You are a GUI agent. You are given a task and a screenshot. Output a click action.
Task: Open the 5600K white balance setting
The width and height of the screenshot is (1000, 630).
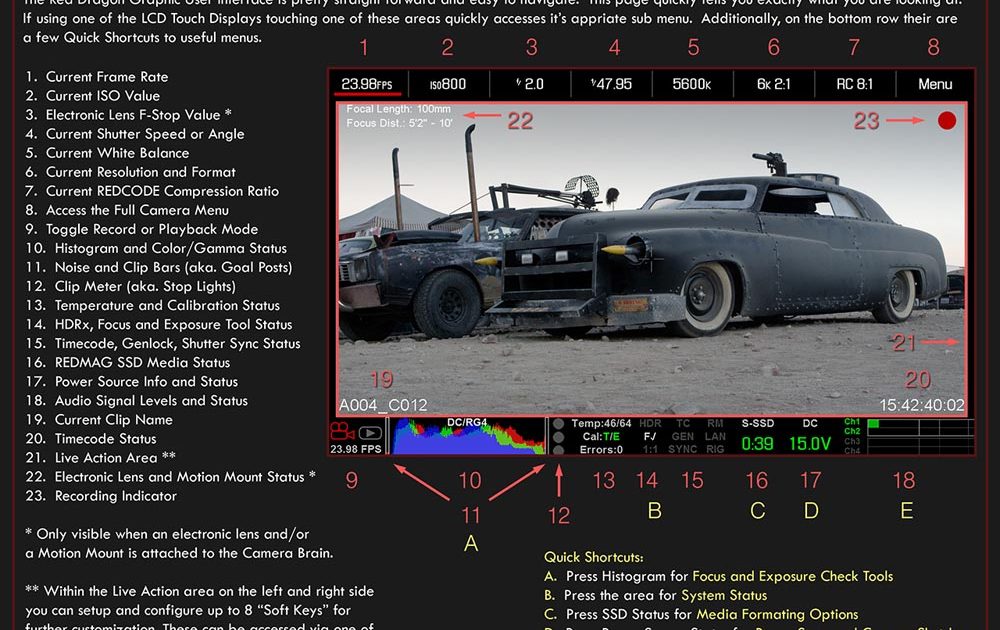click(692, 84)
